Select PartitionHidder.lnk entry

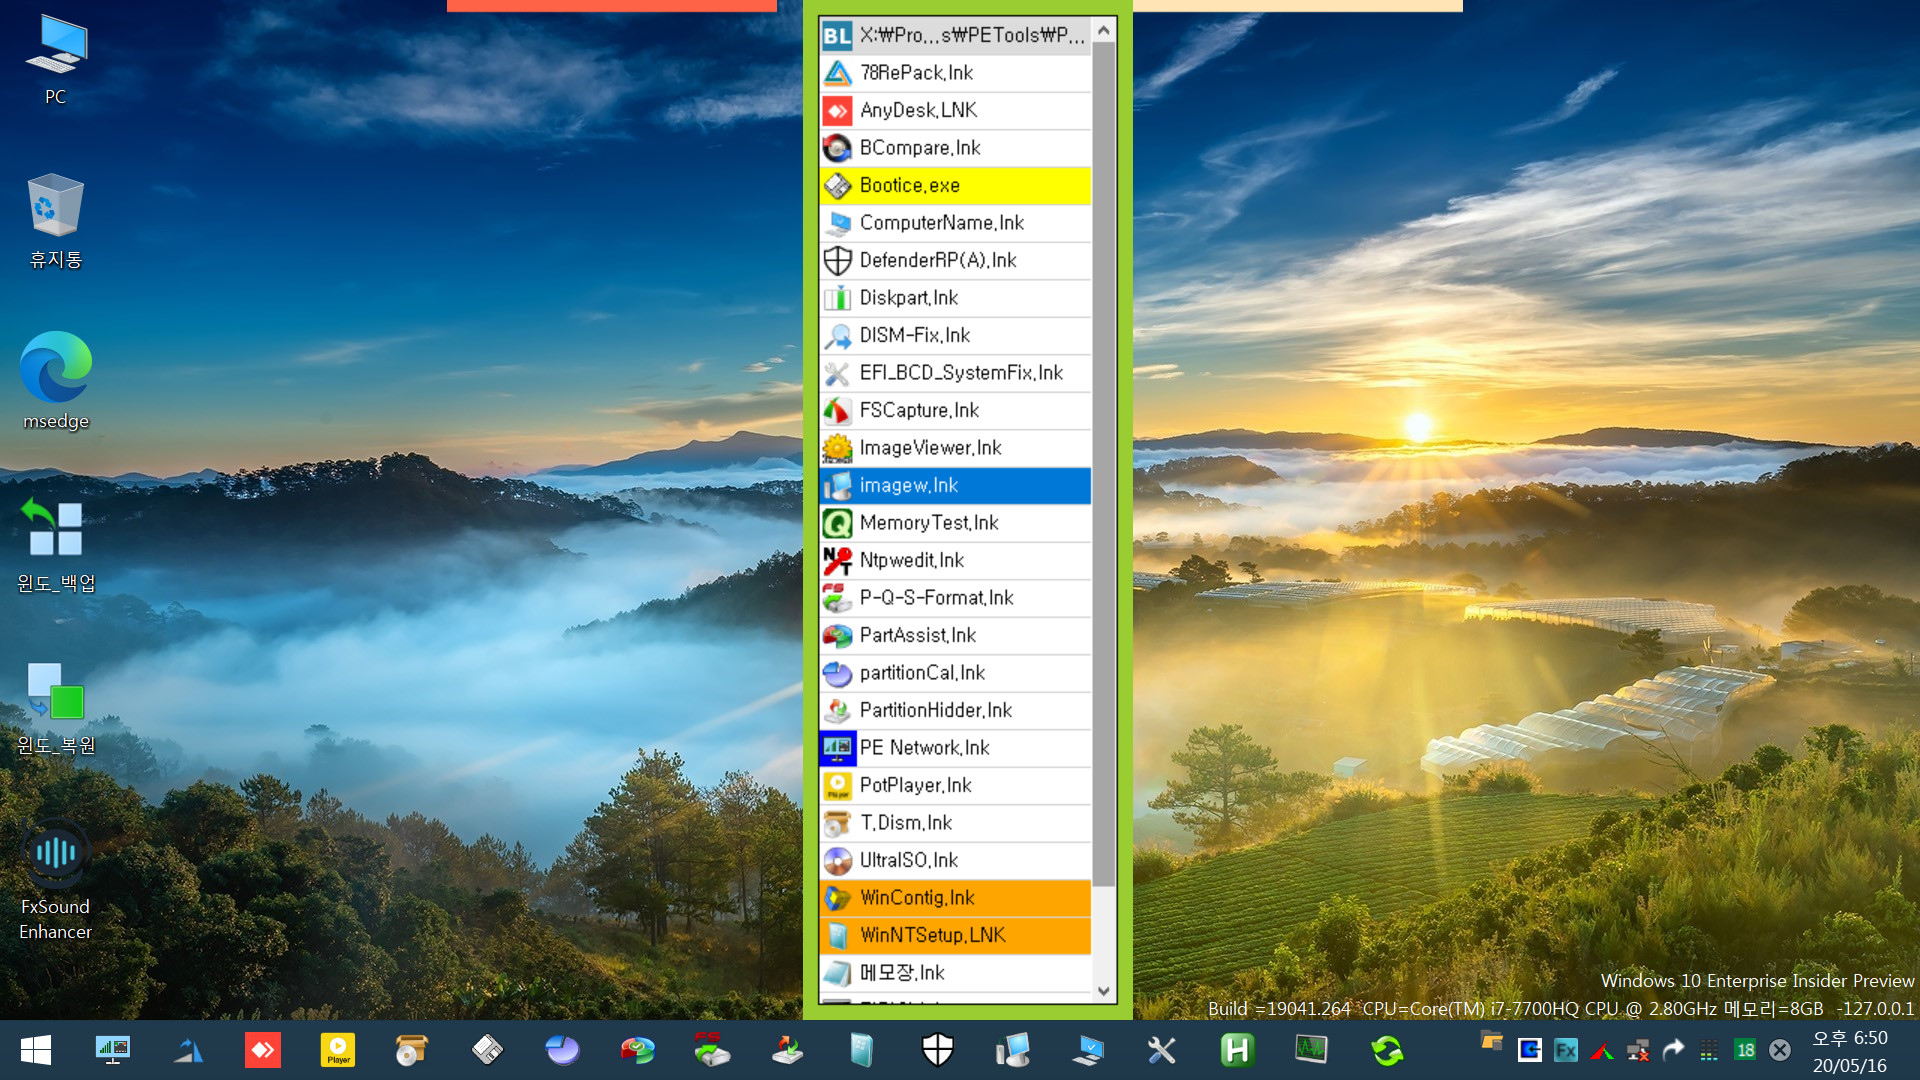pos(955,710)
